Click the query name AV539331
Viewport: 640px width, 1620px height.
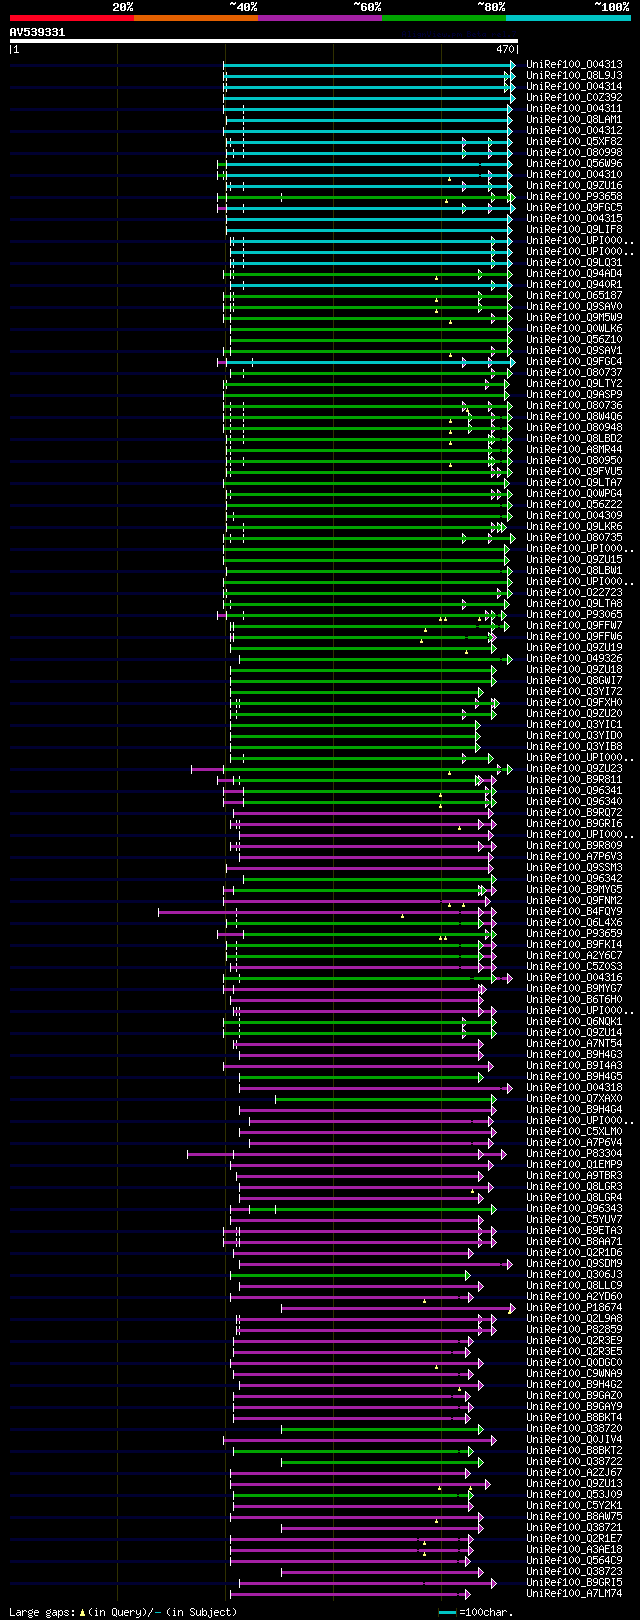coord(37,32)
